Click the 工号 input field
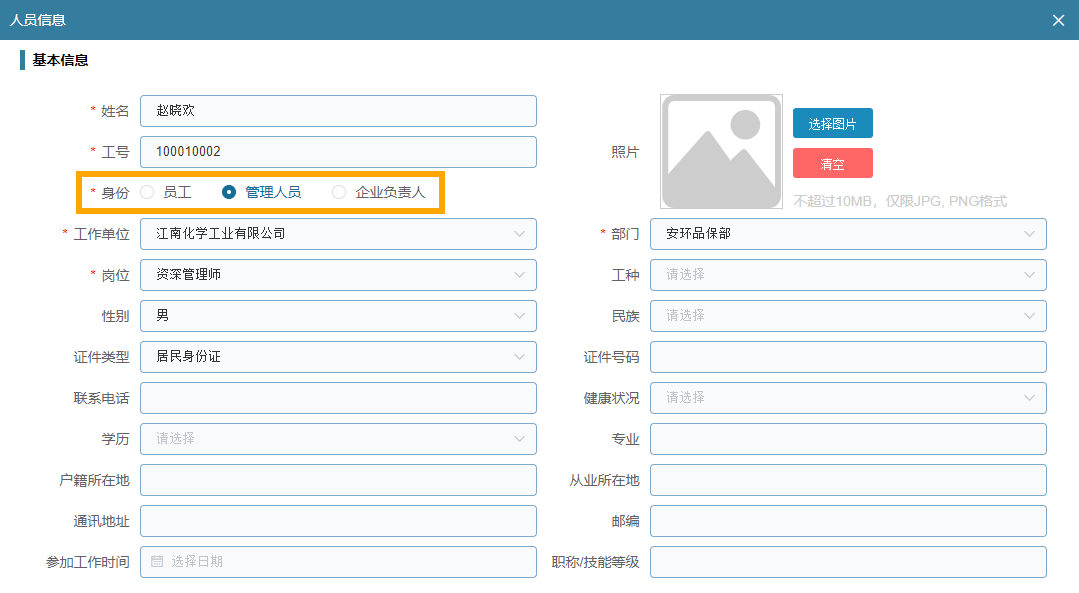The image size is (1079, 593). tap(338, 152)
